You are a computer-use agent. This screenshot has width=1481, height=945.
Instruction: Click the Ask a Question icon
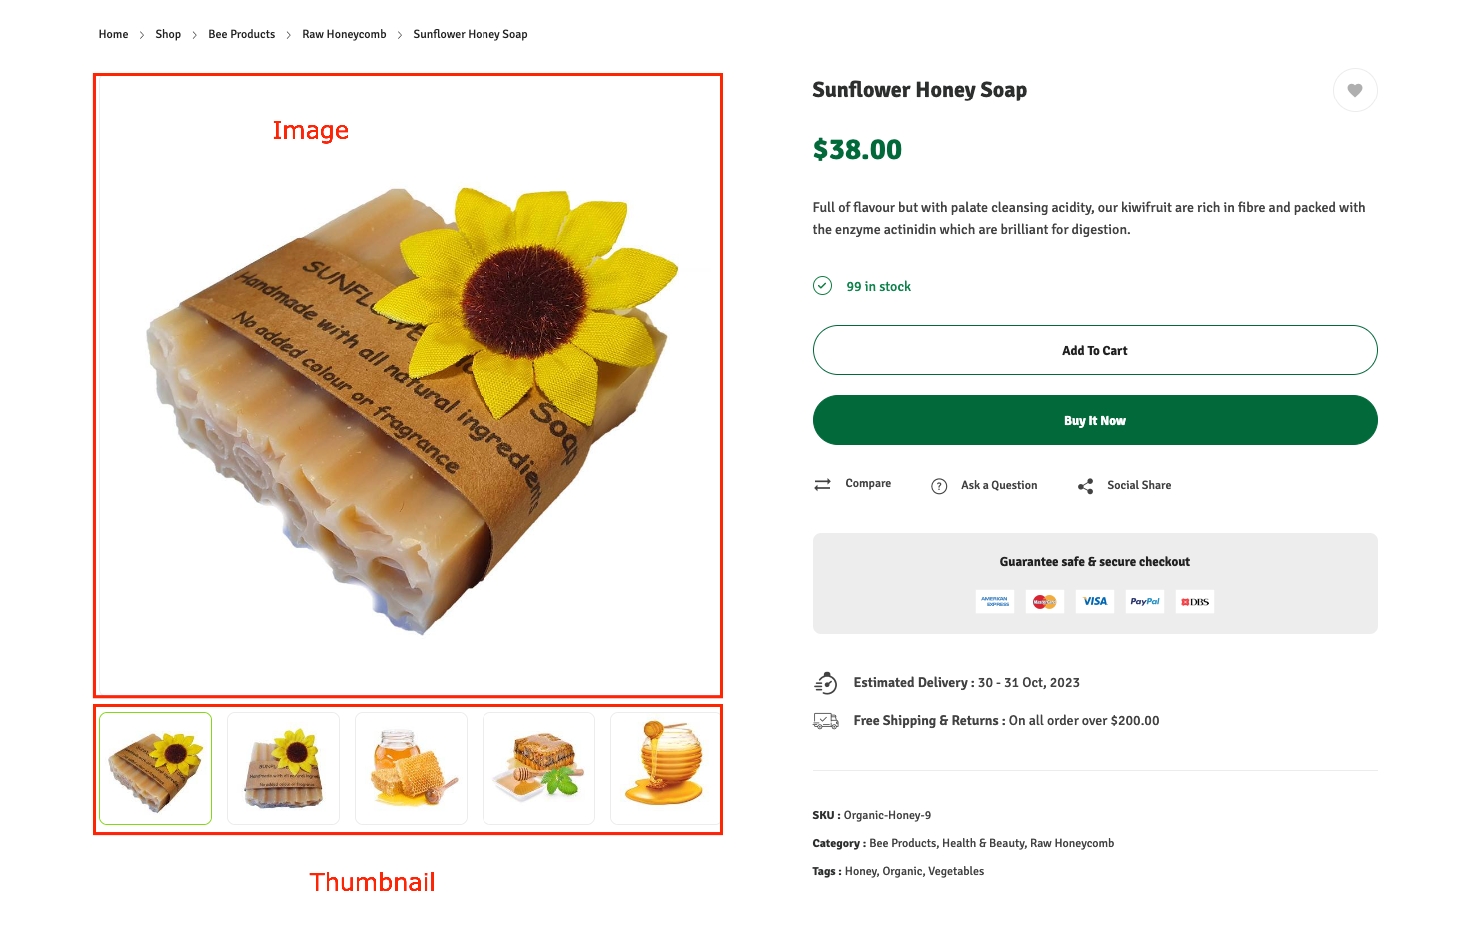pyautogui.click(x=939, y=486)
